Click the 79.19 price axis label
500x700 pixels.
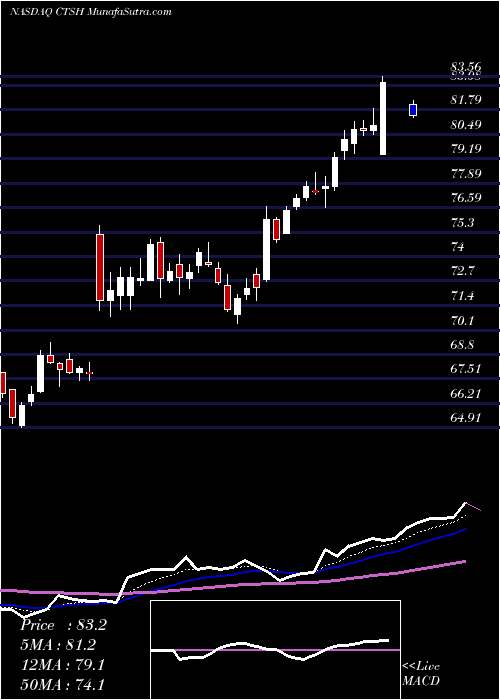click(466, 148)
